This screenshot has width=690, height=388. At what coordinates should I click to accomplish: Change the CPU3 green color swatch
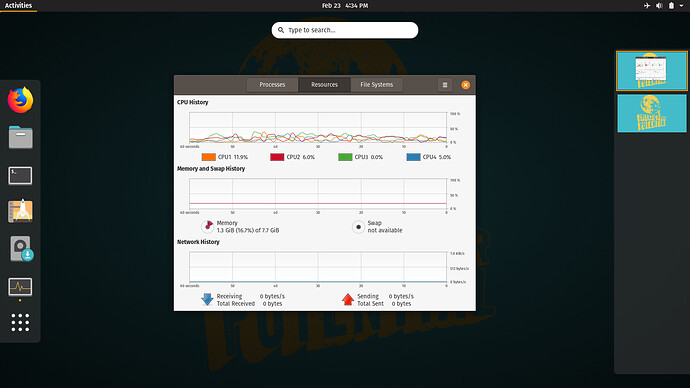click(345, 157)
